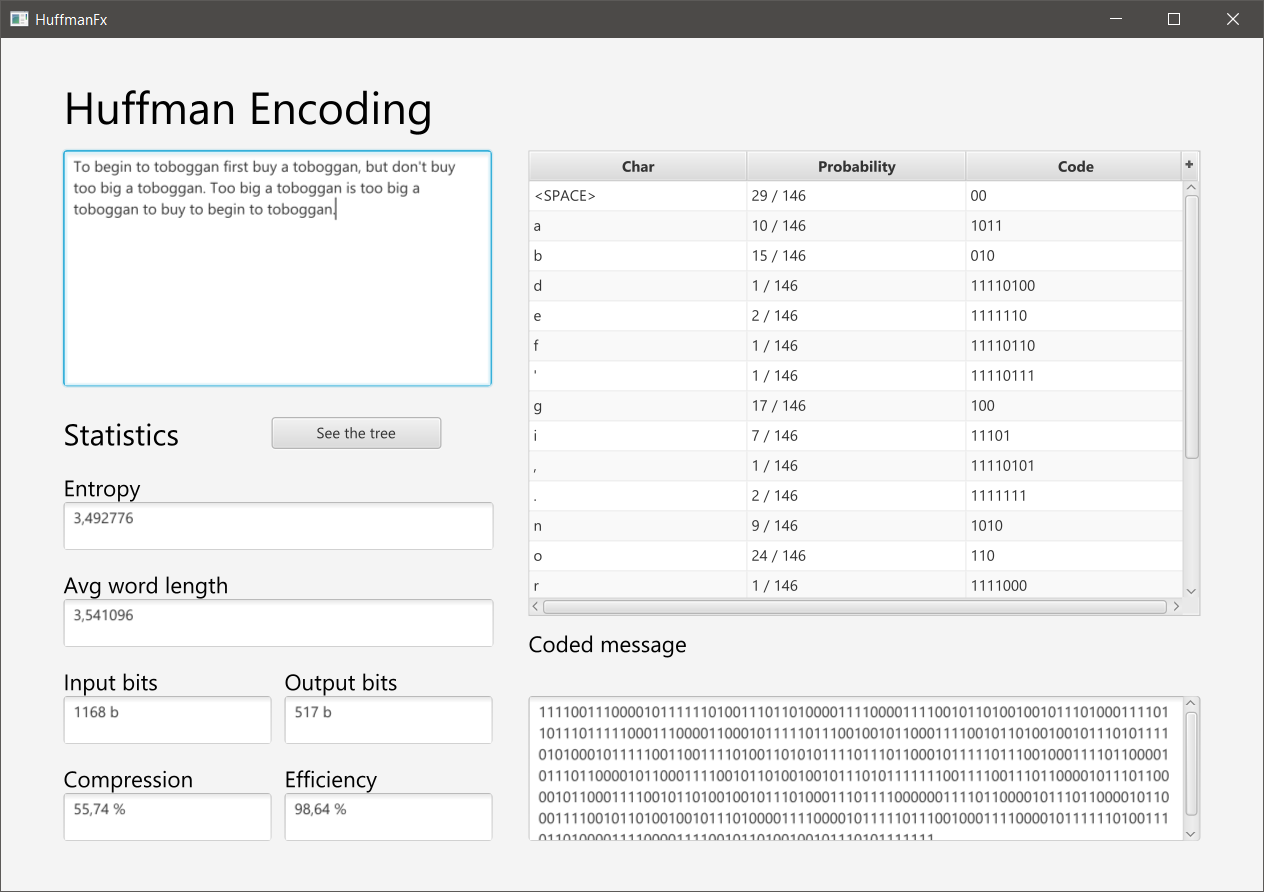Click code cell 010

[1075, 256]
